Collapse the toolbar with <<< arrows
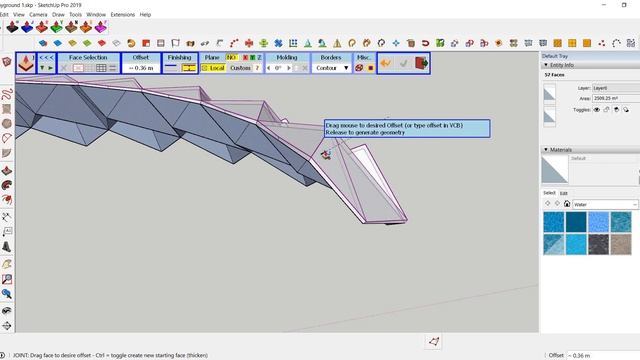Viewport: 640px width, 360px height. pyautogui.click(x=47, y=58)
